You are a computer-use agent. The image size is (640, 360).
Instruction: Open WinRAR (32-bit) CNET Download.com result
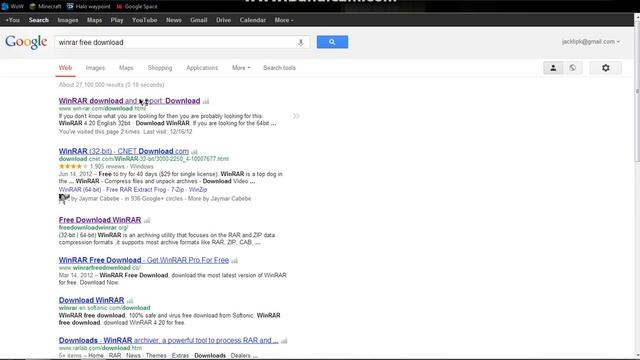pos(124,151)
